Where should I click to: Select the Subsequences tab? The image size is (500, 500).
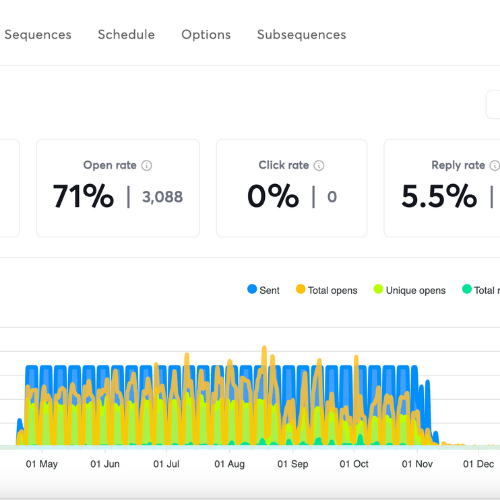pos(302,35)
